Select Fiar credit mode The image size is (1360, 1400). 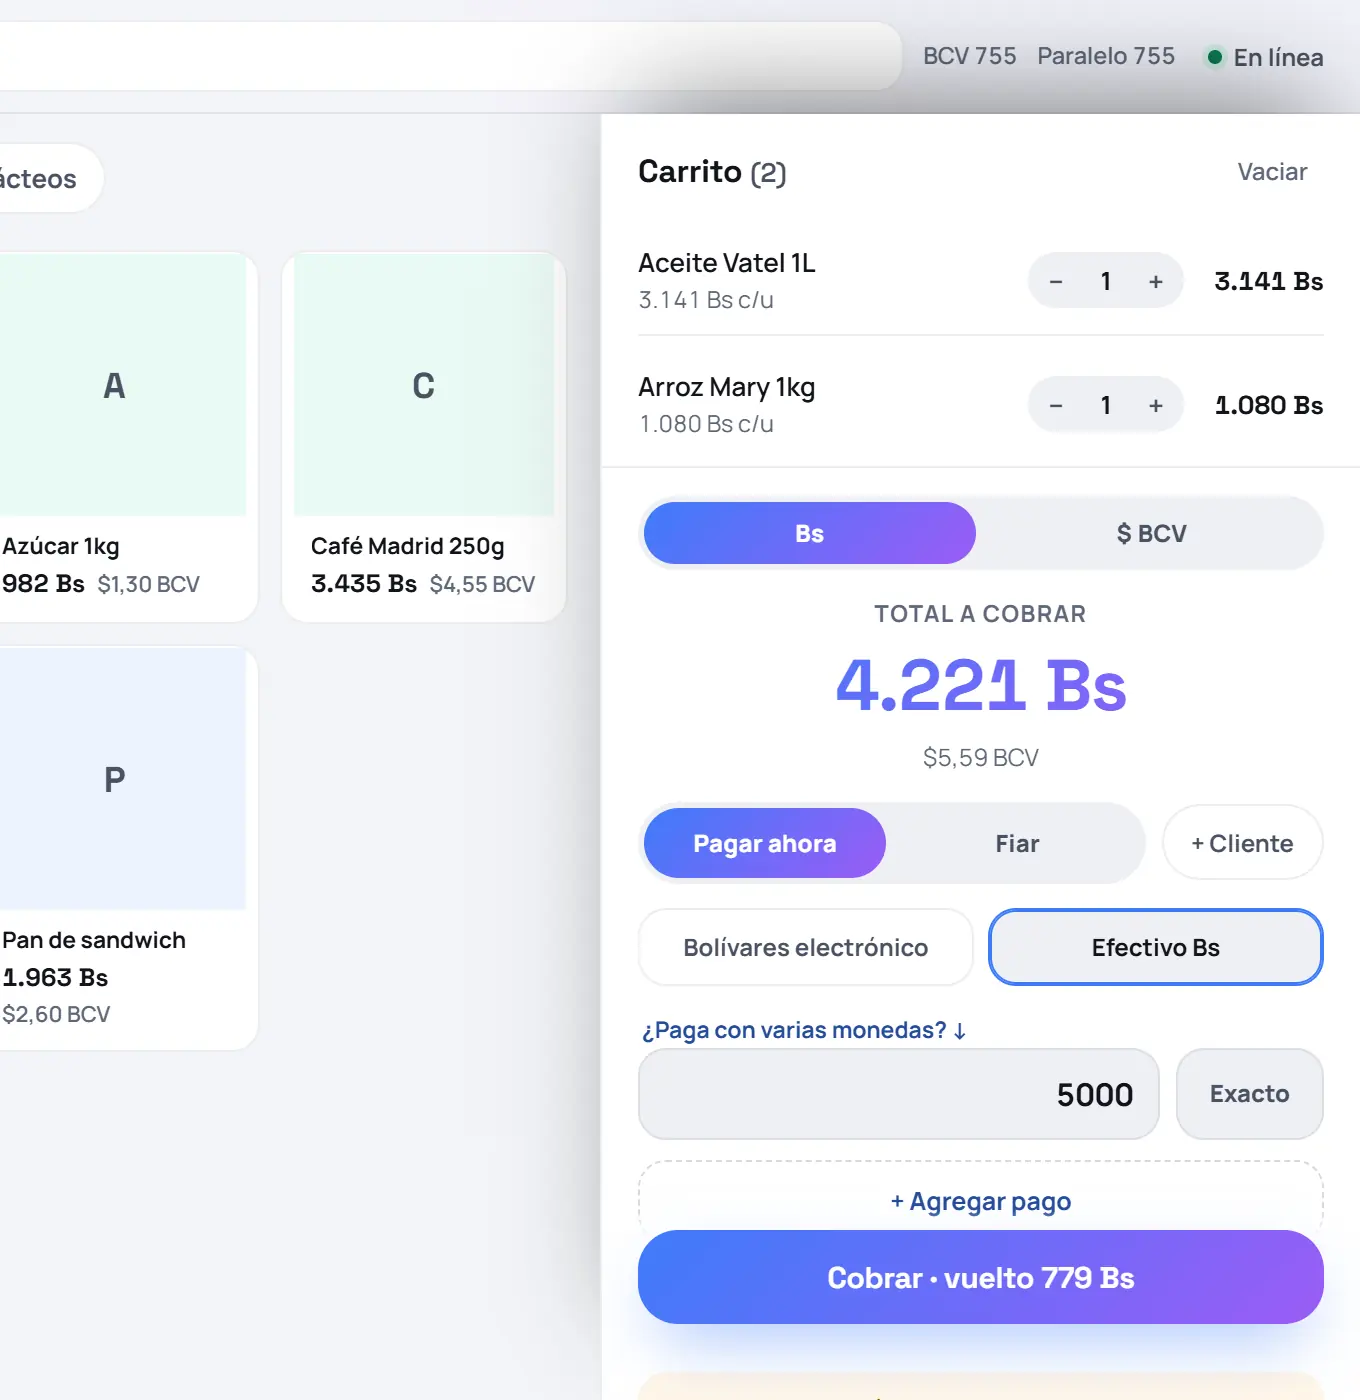tap(1017, 843)
